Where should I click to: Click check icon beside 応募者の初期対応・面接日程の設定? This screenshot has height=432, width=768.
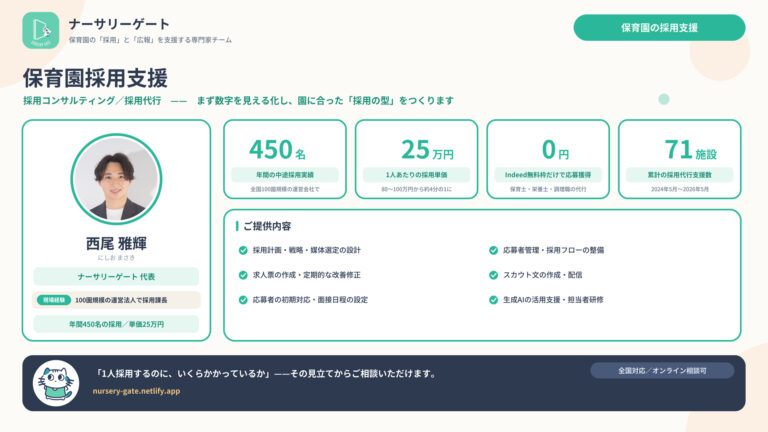coord(243,300)
